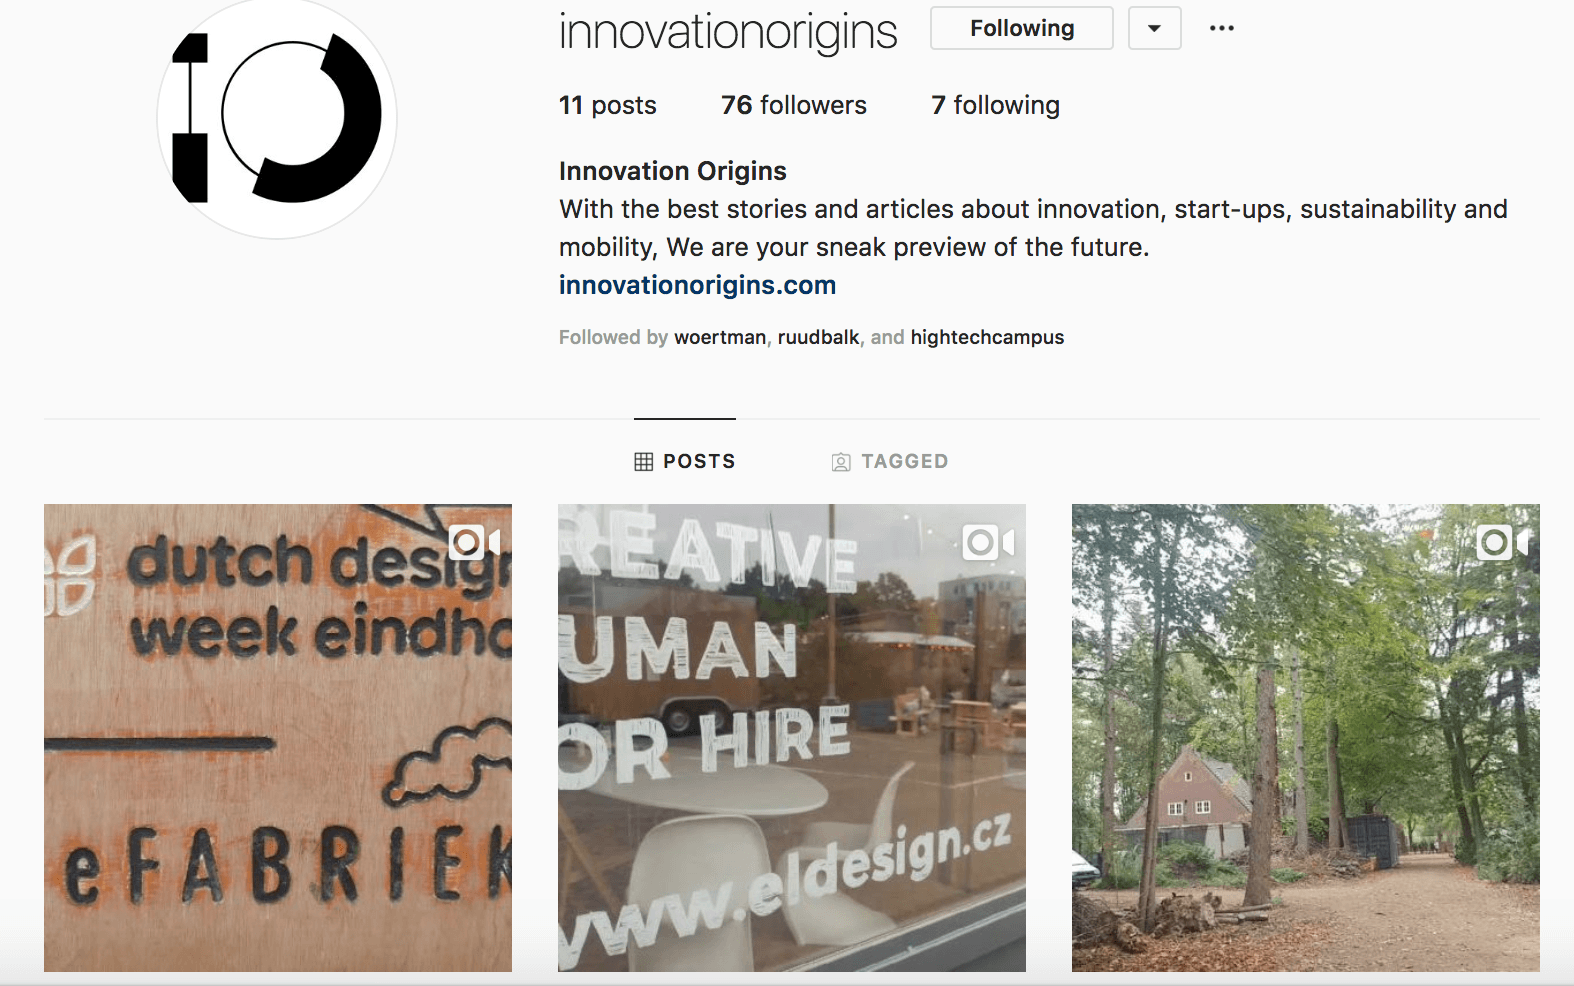Click the person-tag icon beside TAGGED
Viewport: 1574px width, 986px height.
coord(841,462)
